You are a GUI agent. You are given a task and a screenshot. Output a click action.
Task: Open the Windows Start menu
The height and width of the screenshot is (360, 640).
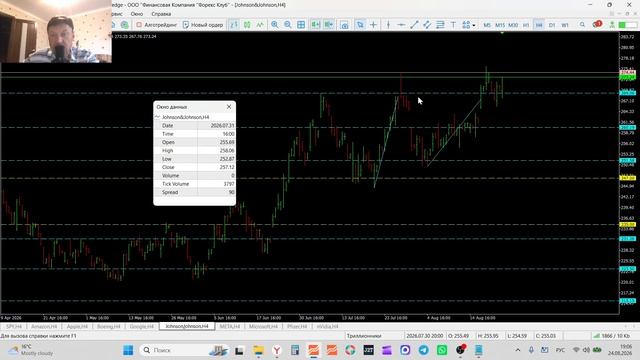(x=128, y=350)
